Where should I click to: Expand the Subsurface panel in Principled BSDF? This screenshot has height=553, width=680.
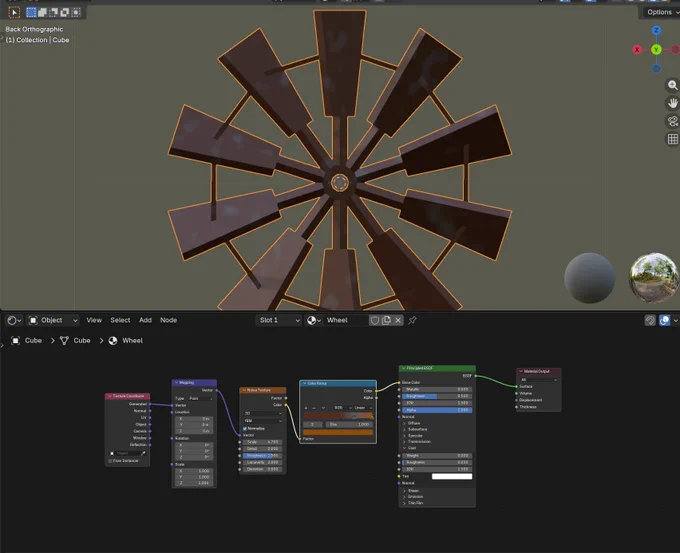click(405, 429)
